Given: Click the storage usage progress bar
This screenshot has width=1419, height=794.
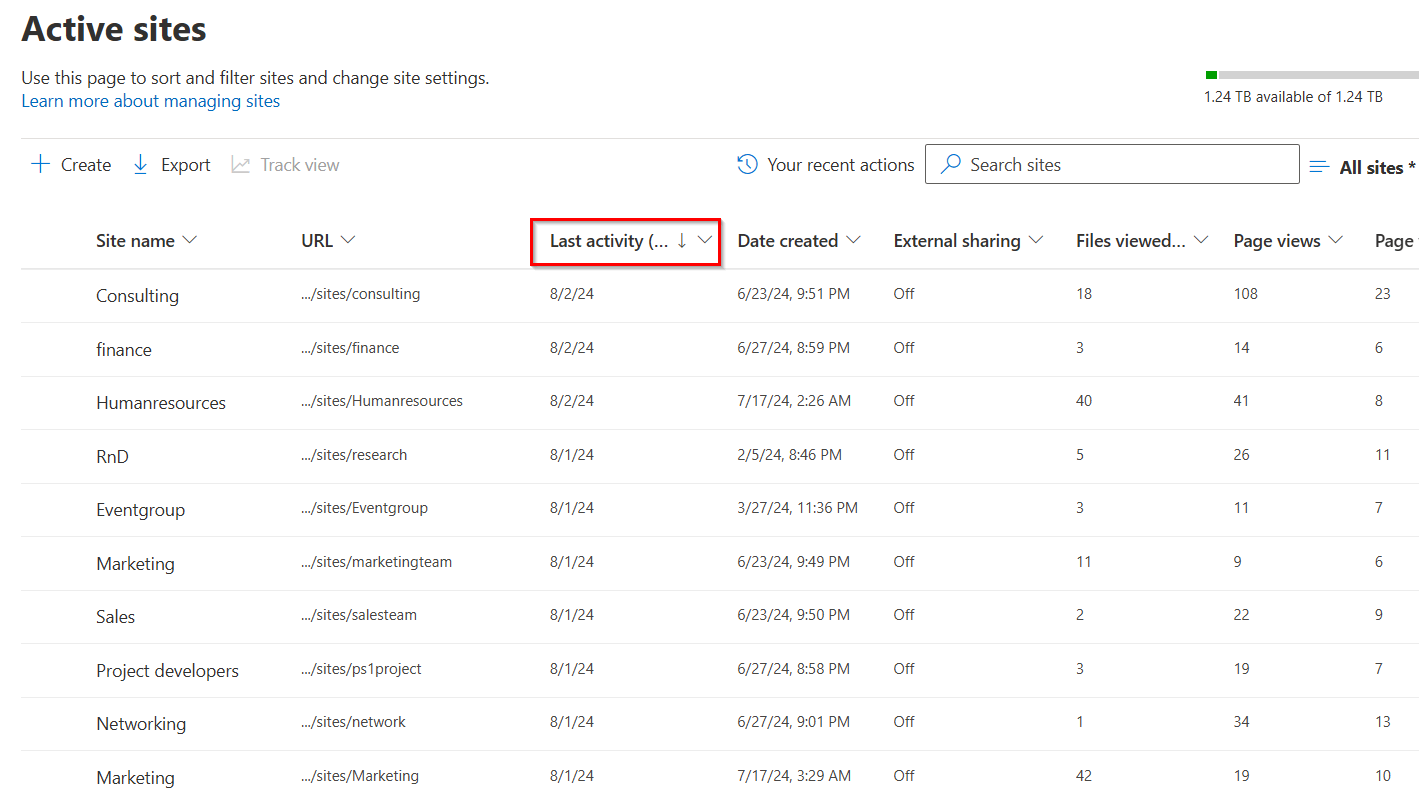Looking at the screenshot, I should point(1310,74).
